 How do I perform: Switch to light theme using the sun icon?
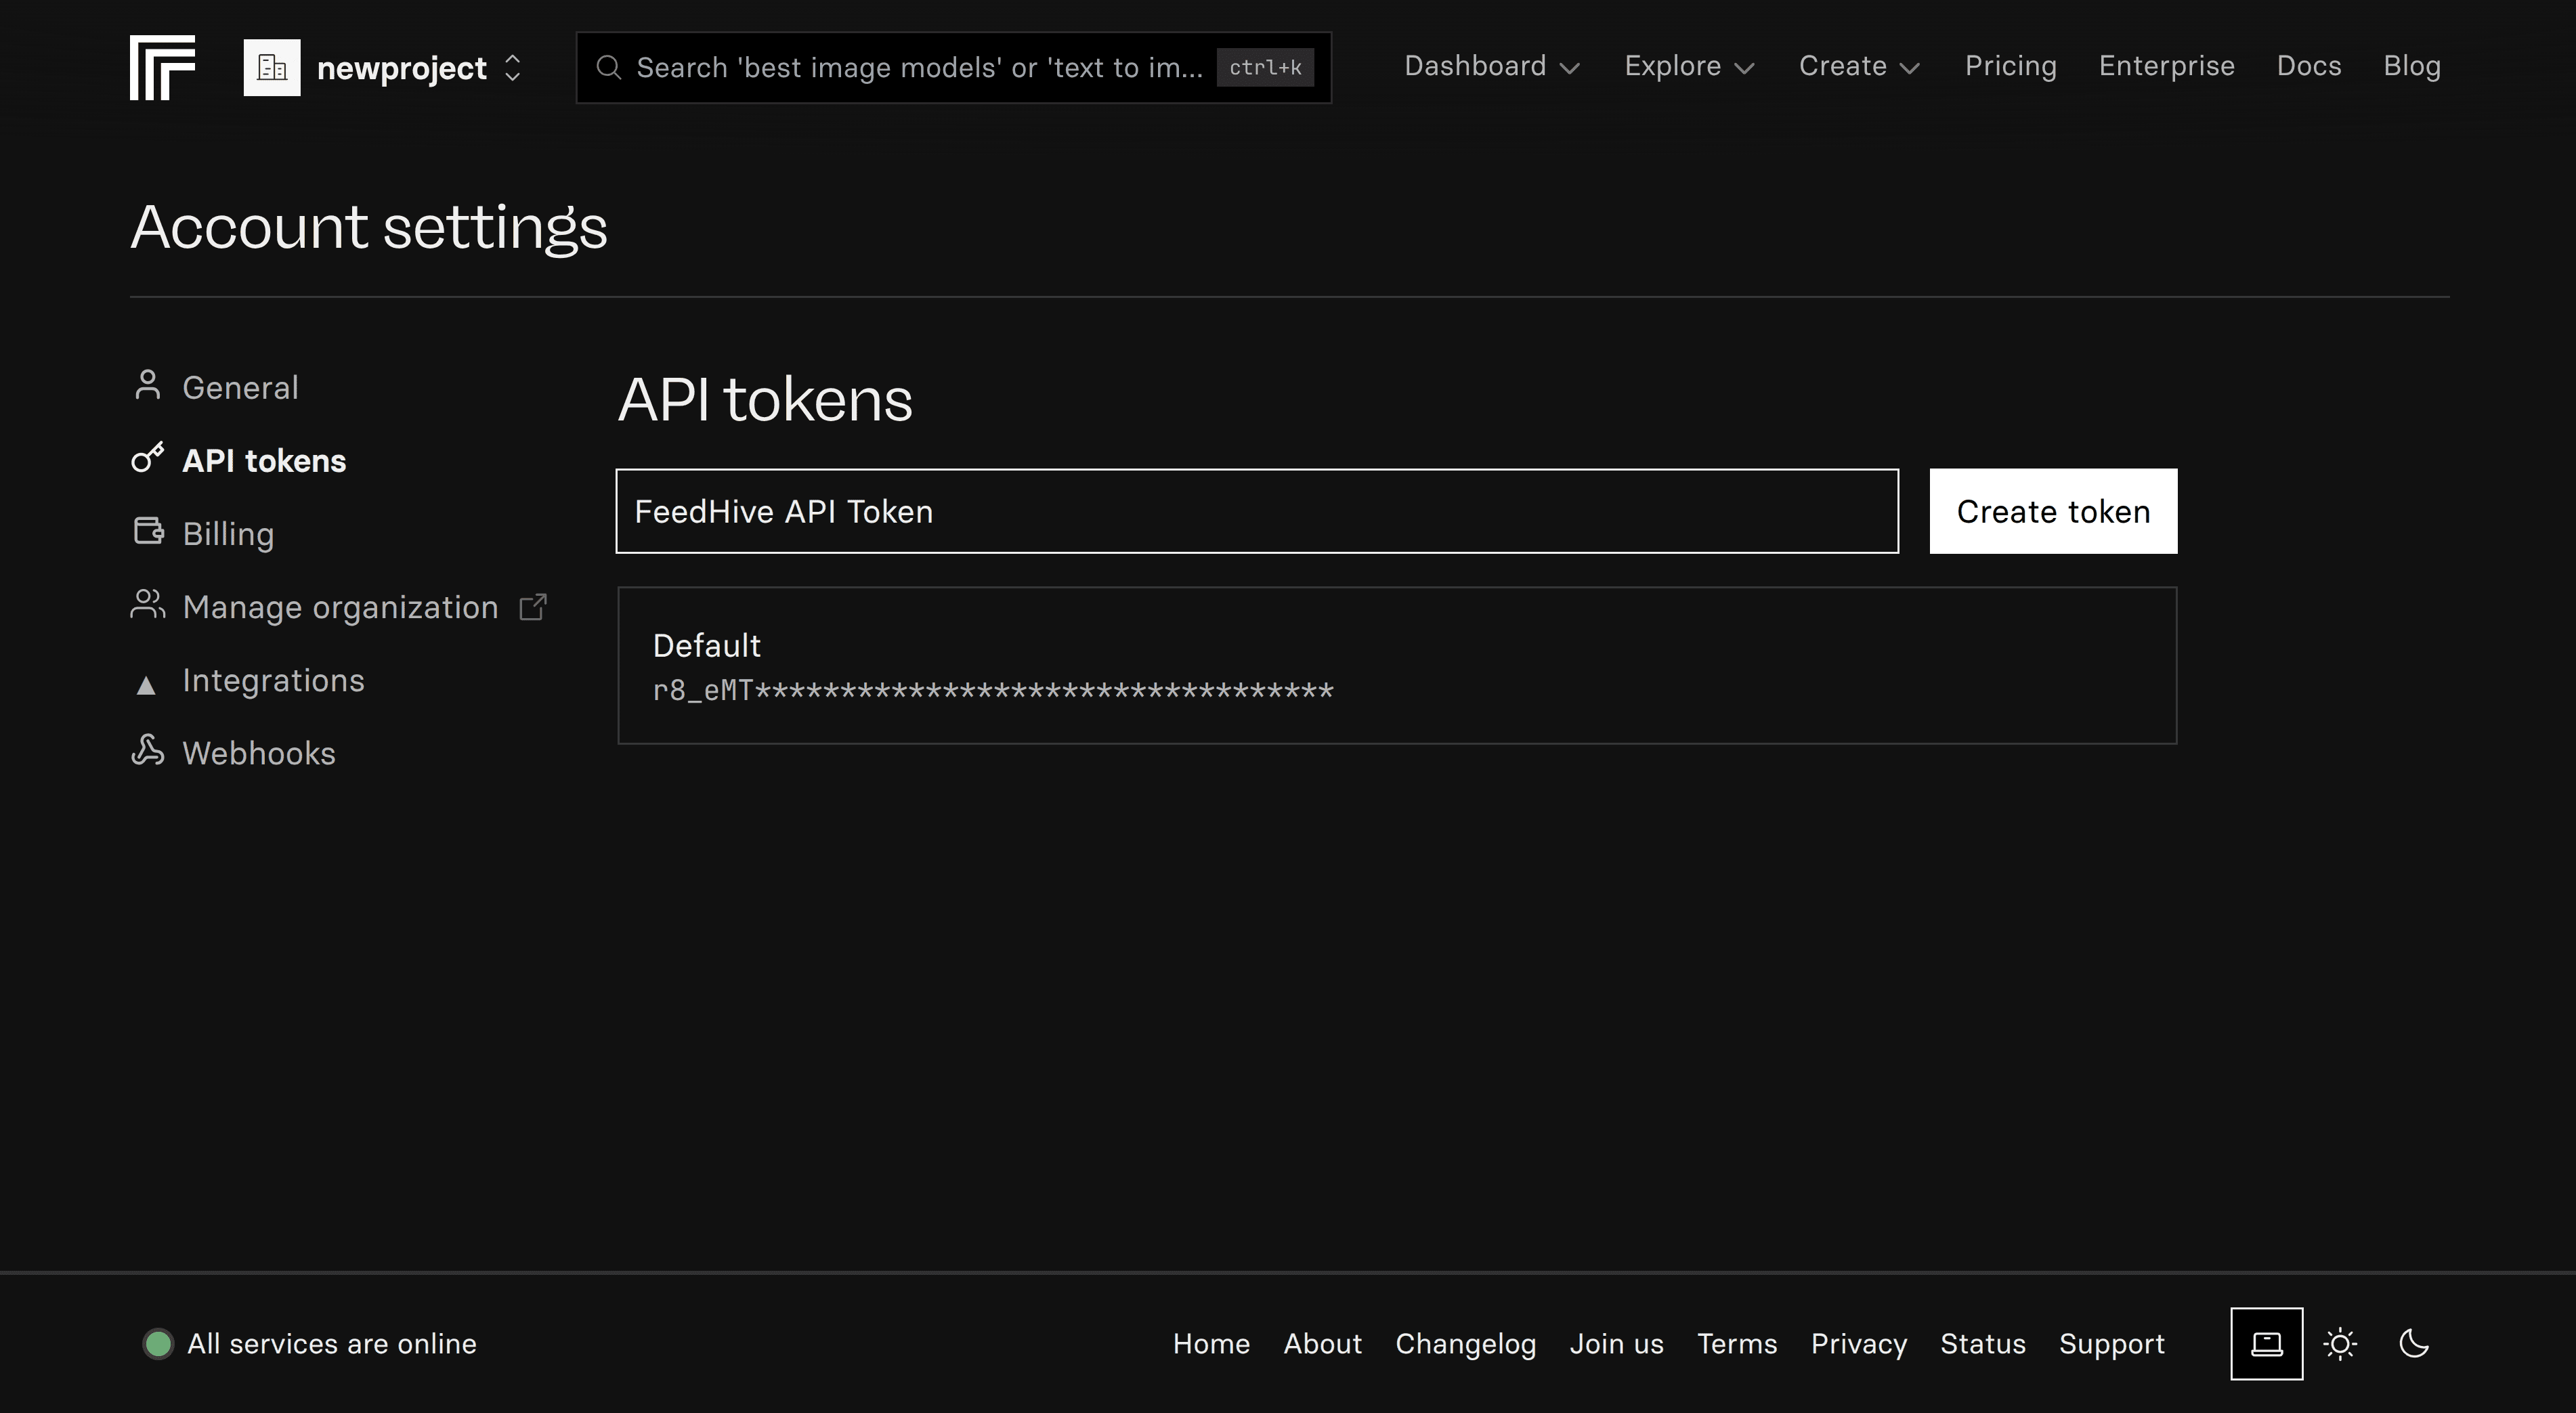click(x=2341, y=1343)
